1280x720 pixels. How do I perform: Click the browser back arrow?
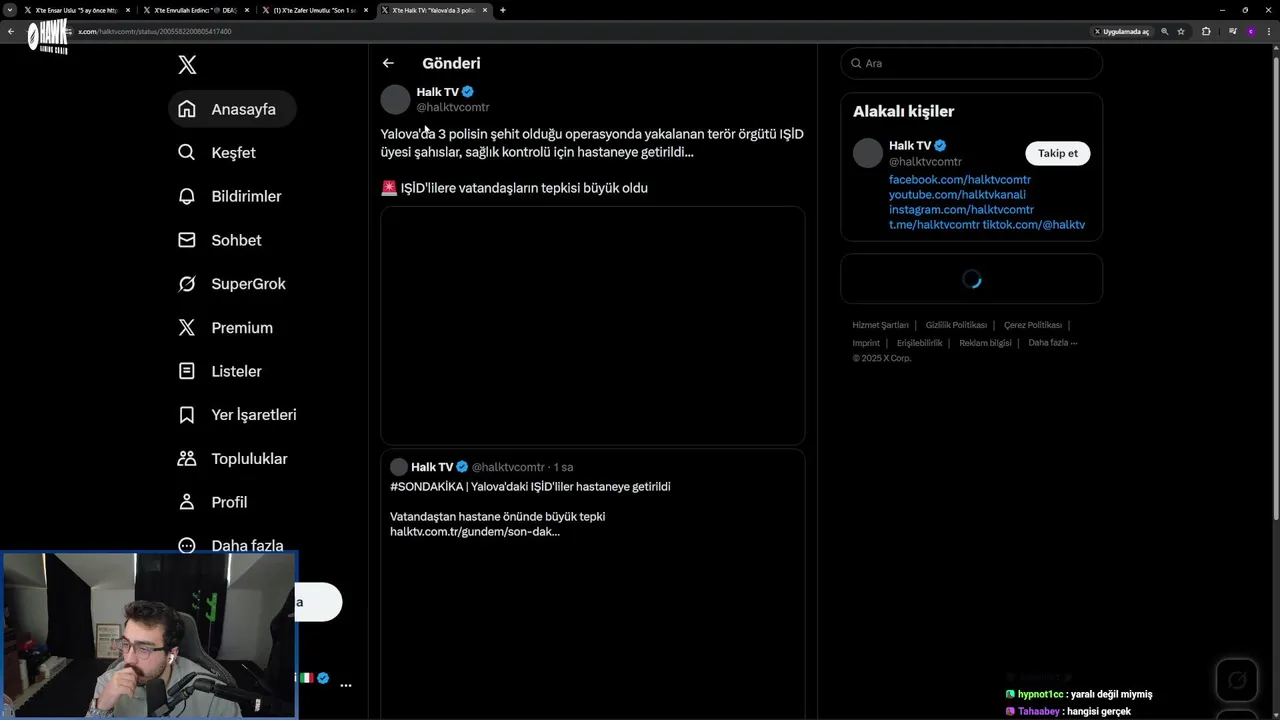(11, 31)
